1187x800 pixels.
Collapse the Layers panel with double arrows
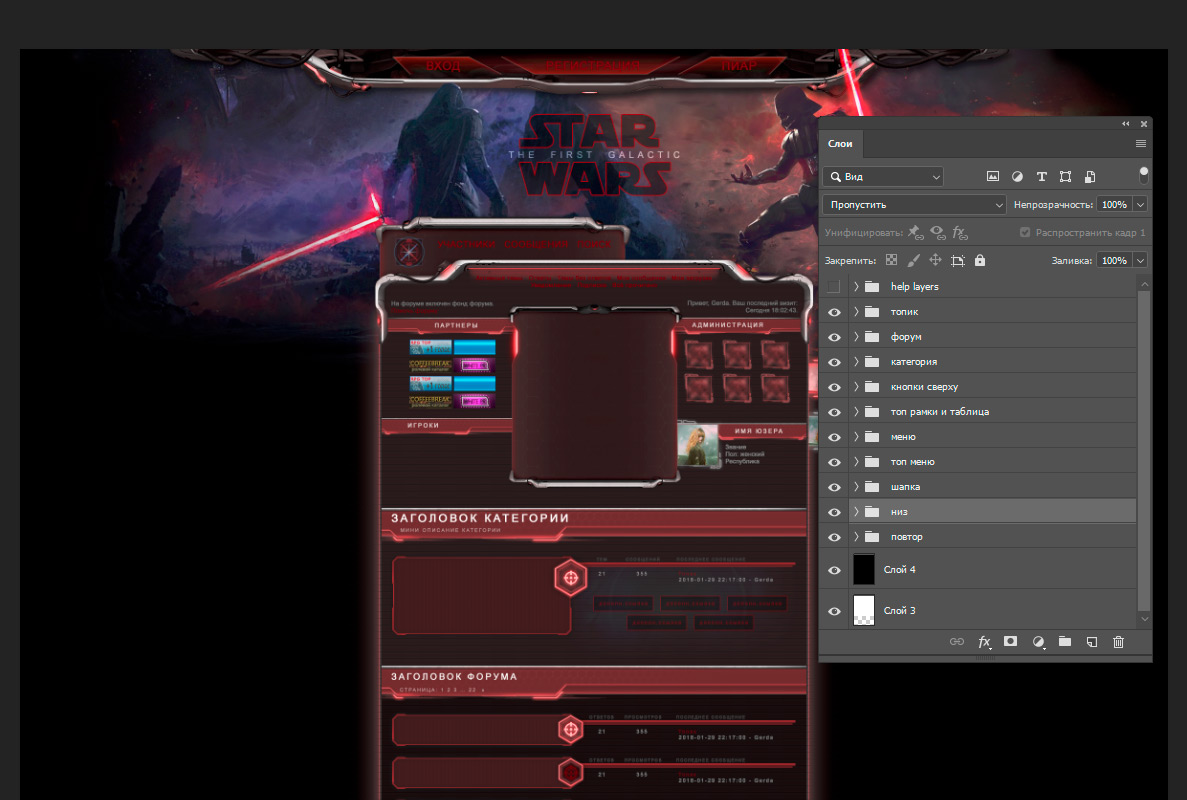coord(1126,124)
